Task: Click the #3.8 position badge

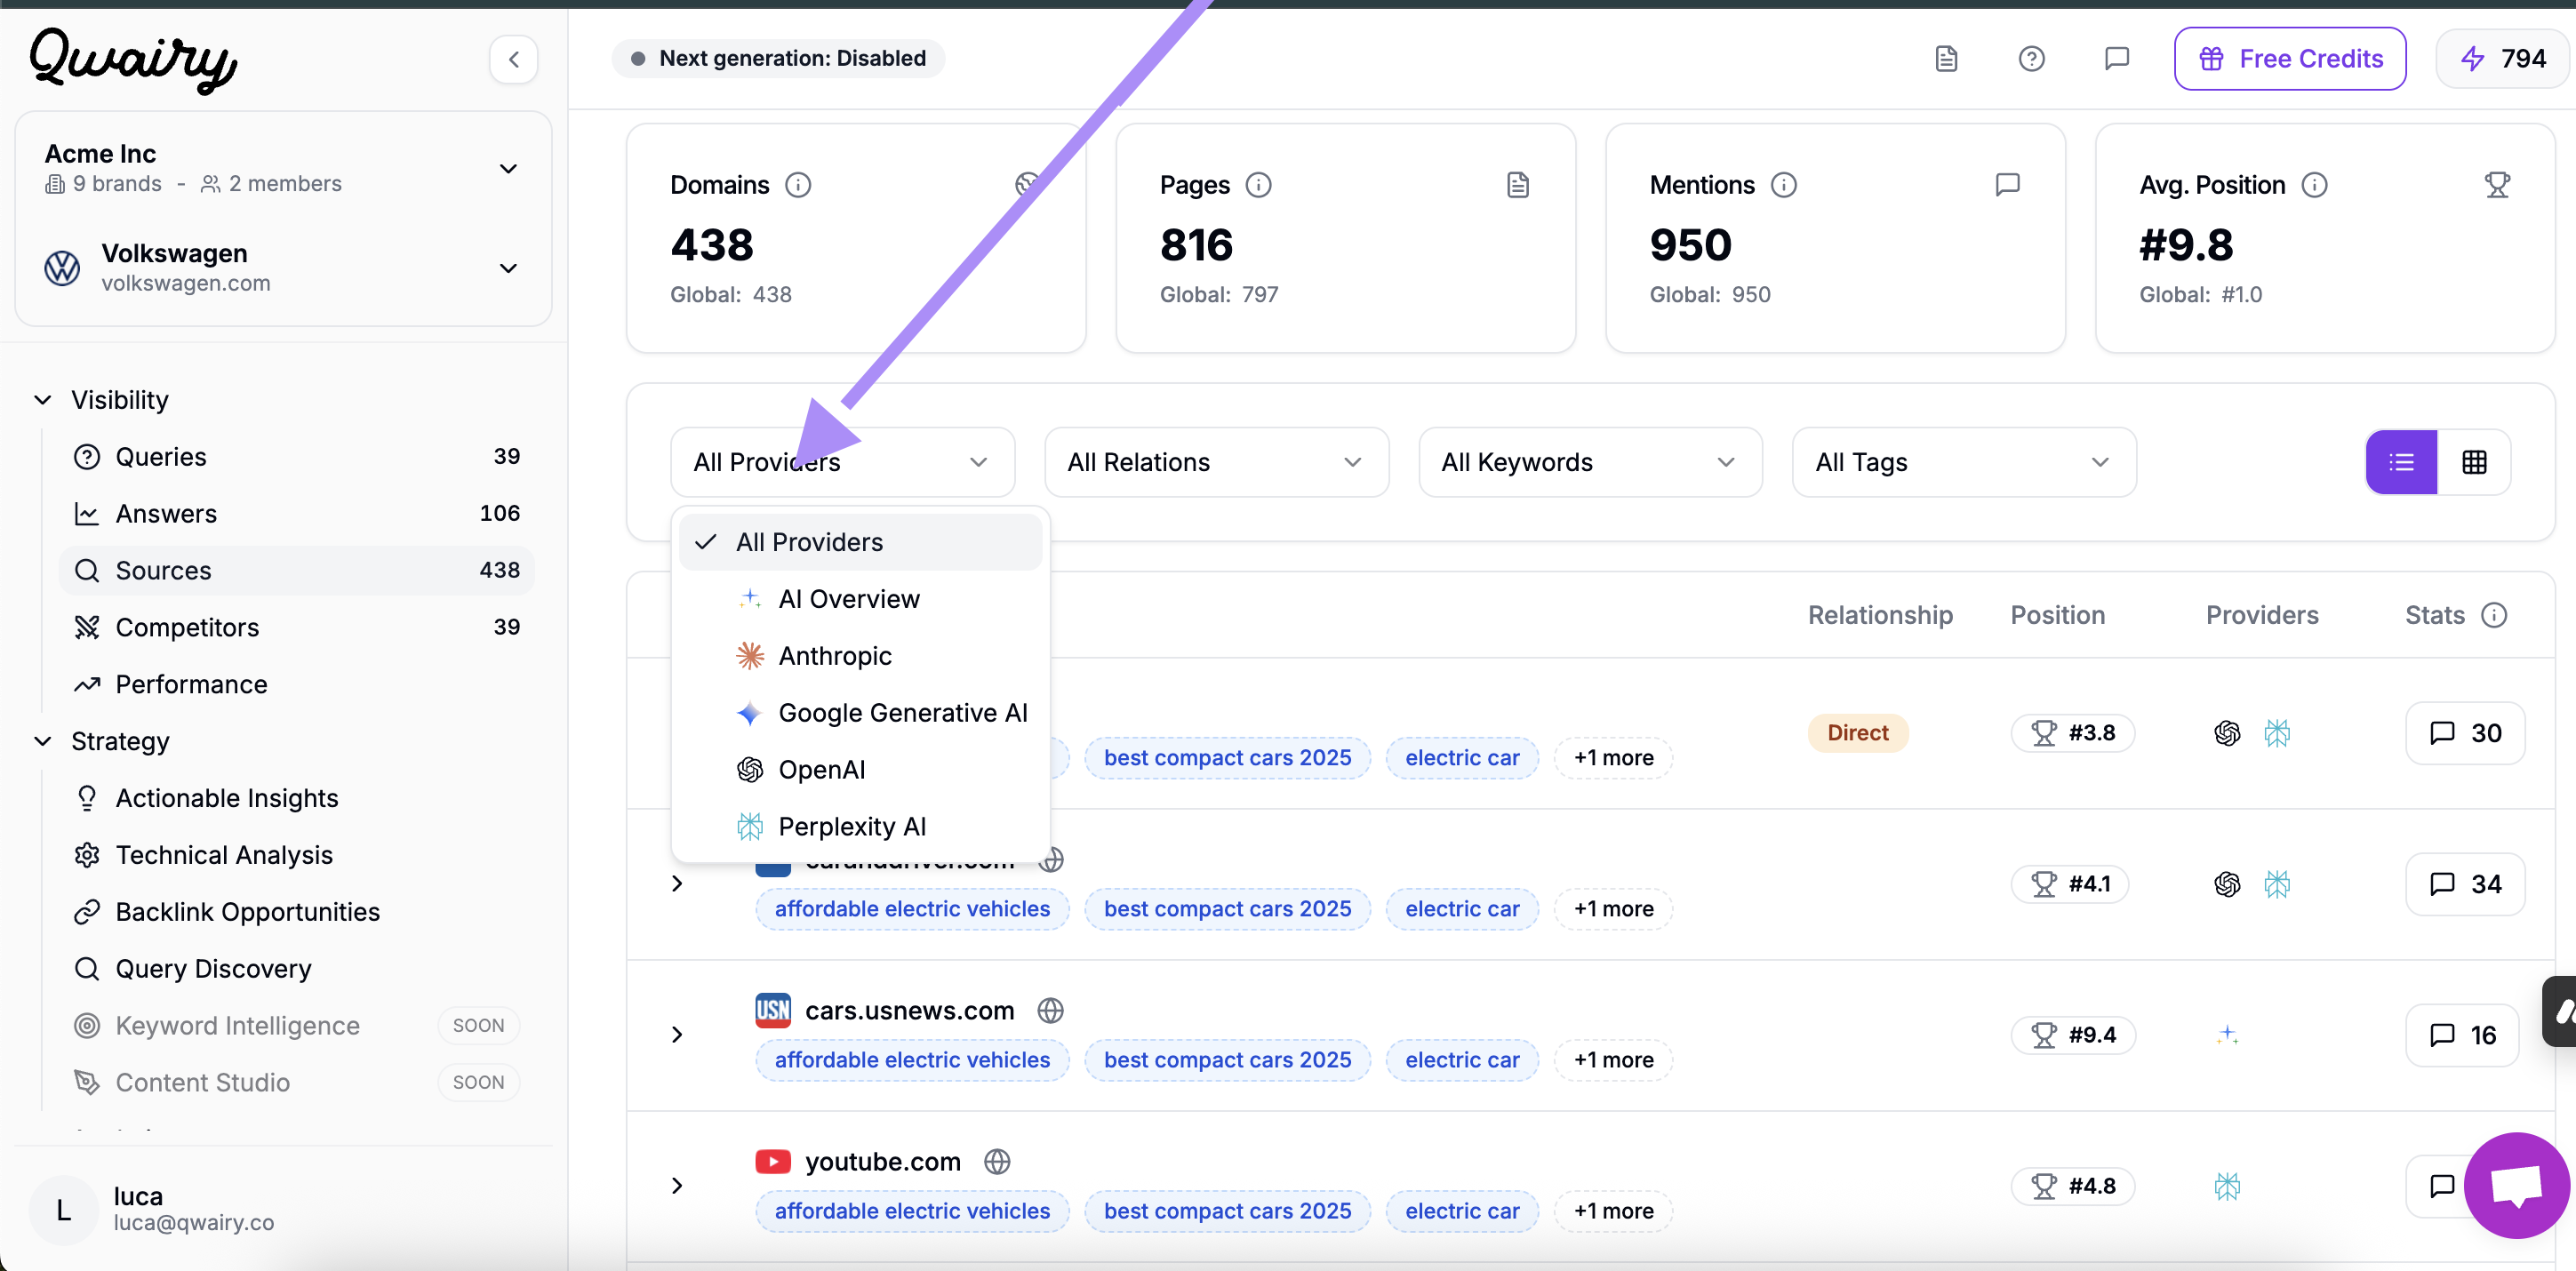Action: click(2072, 733)
